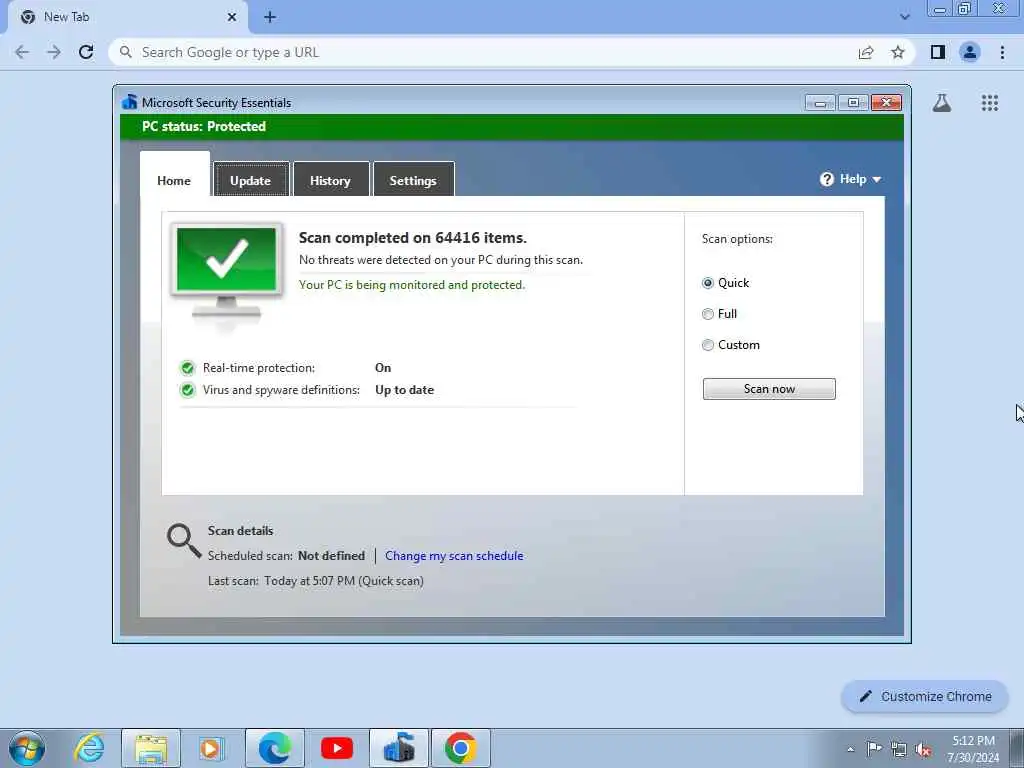Click the 'Last scan: Today at 5:07 PM' text
The width and height of the screenshot is (1024, 768).
tap(315, 581)
